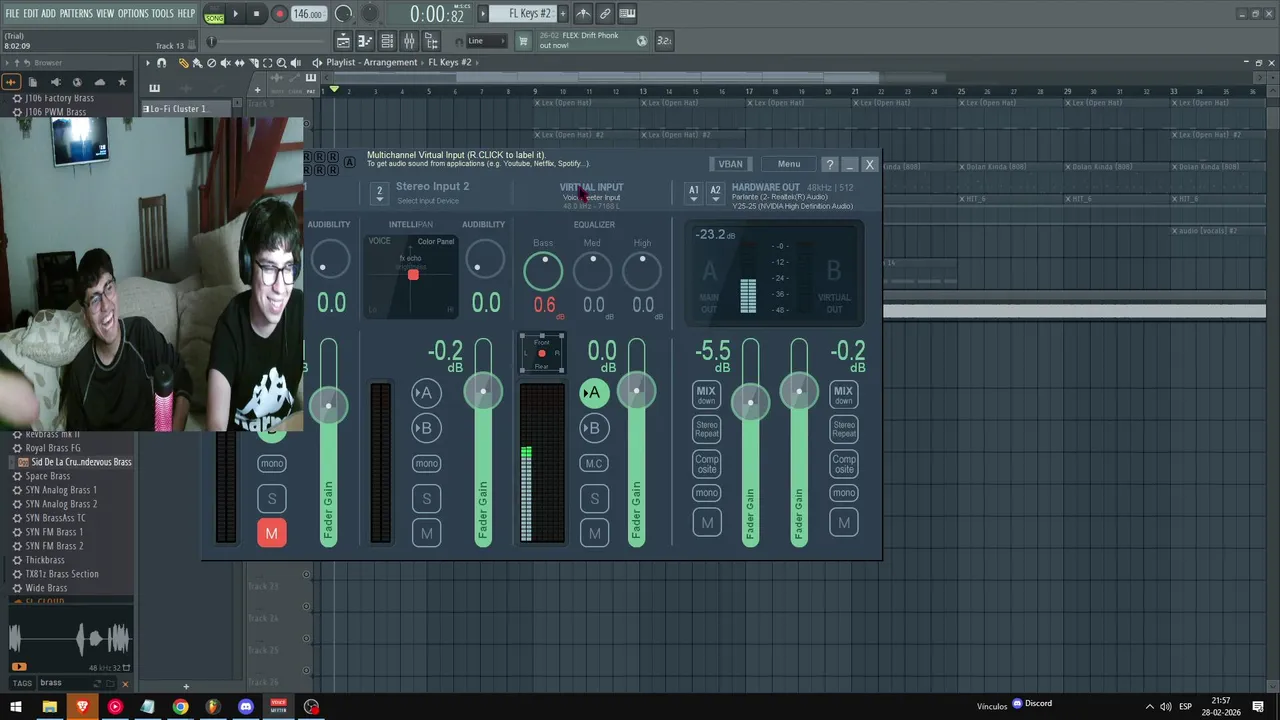Open the Browser view toolbar icon
1280x720 pixels.
coord(431,41)
